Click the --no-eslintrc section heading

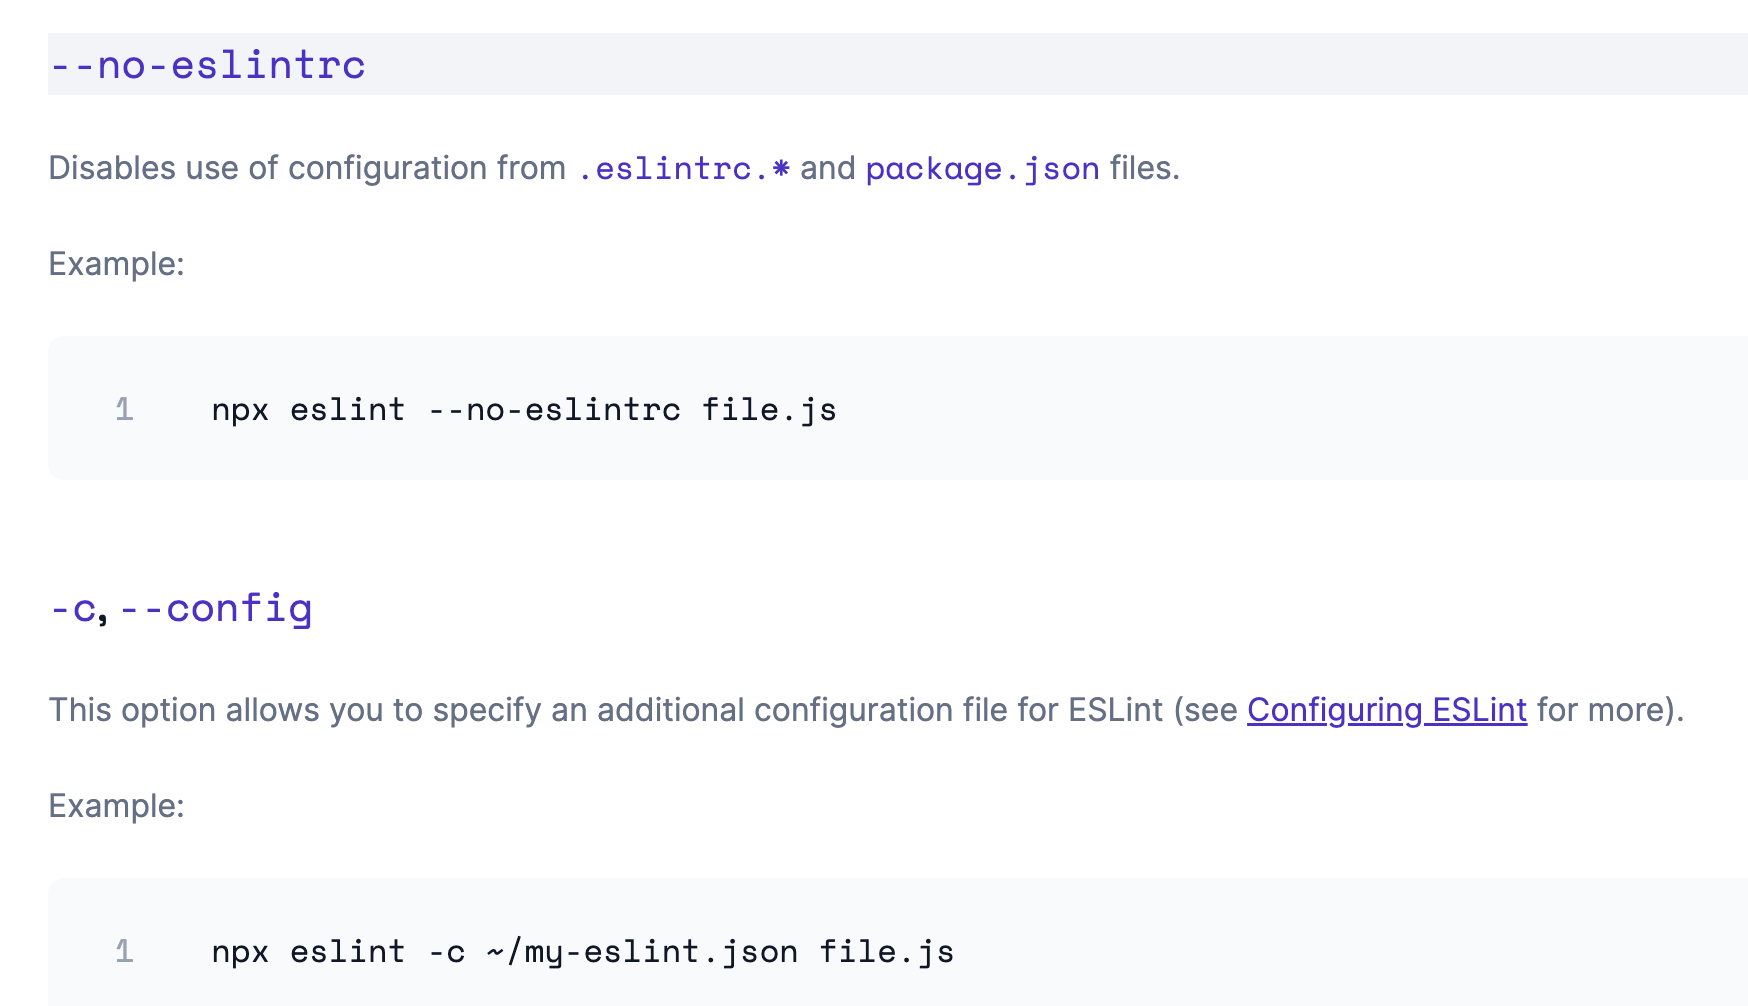tap(207, 65)
